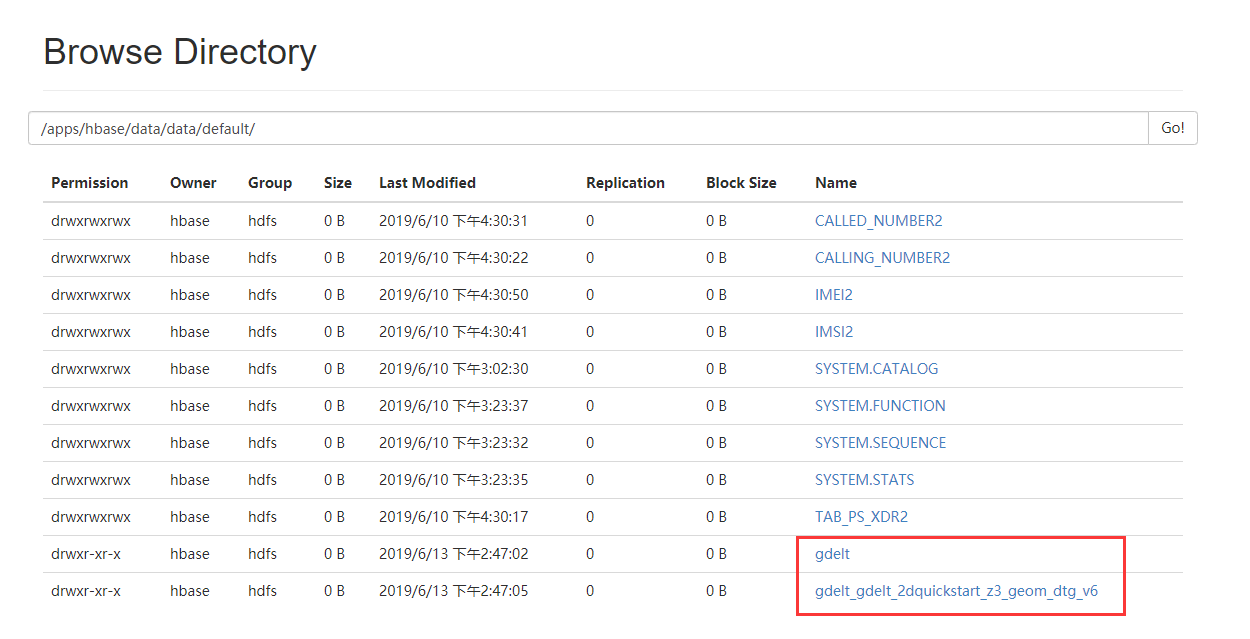This screenshot has height=639, width=1250.
Task: Open the CALLED_NUMBER2 directory link
Action: point(878,221)
